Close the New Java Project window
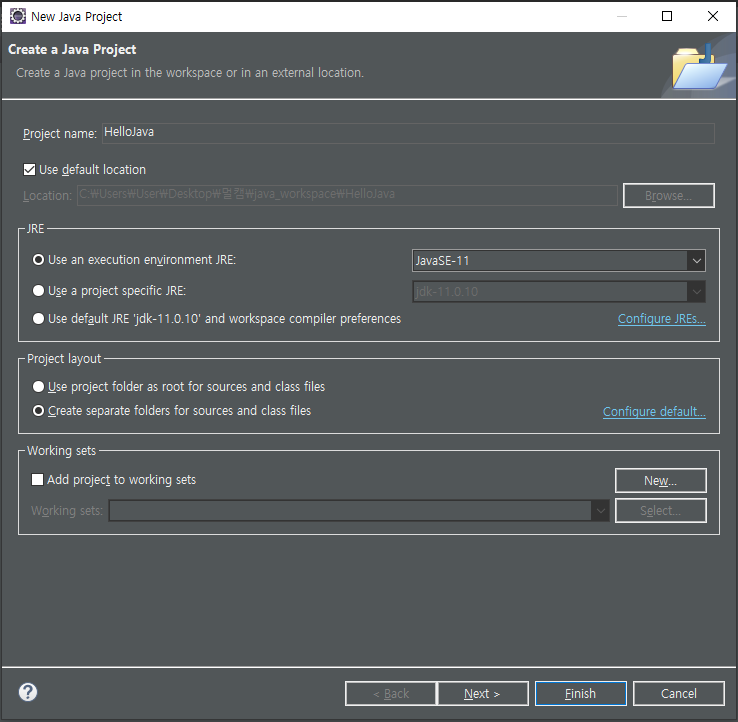 [713, 16]
